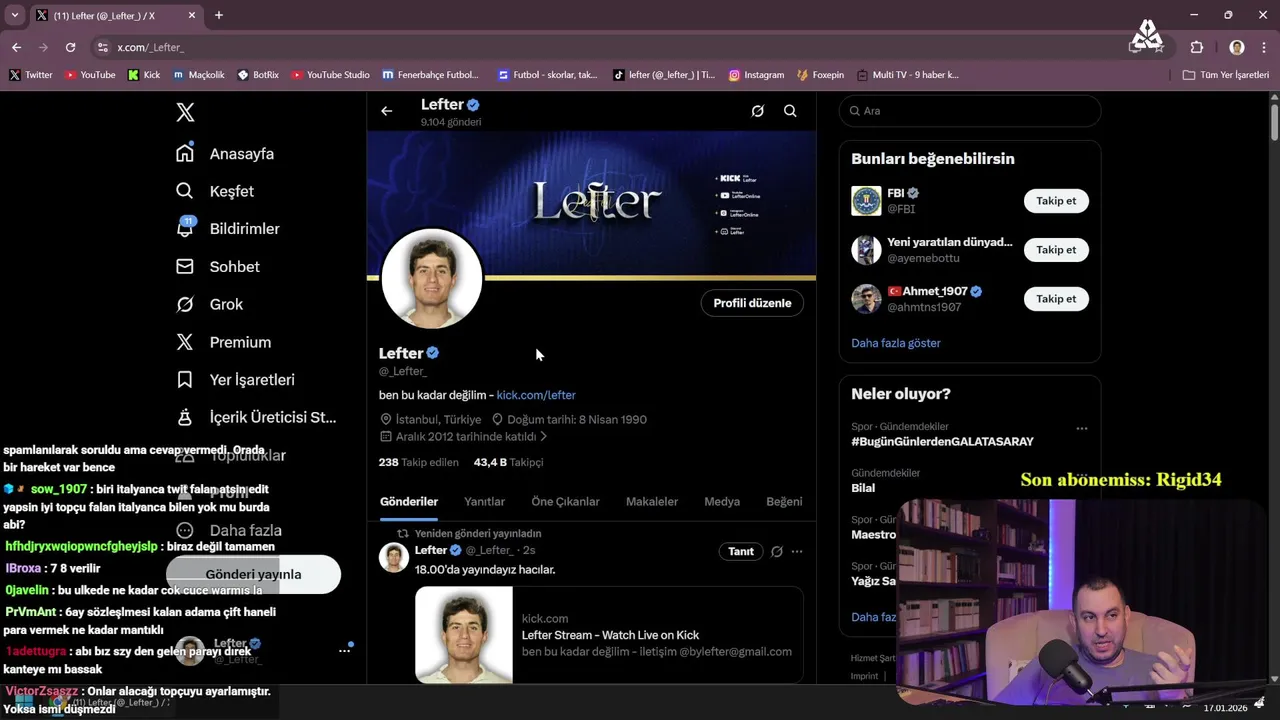Switch to the Öne Çıkanlar tab

pos(565,501)
